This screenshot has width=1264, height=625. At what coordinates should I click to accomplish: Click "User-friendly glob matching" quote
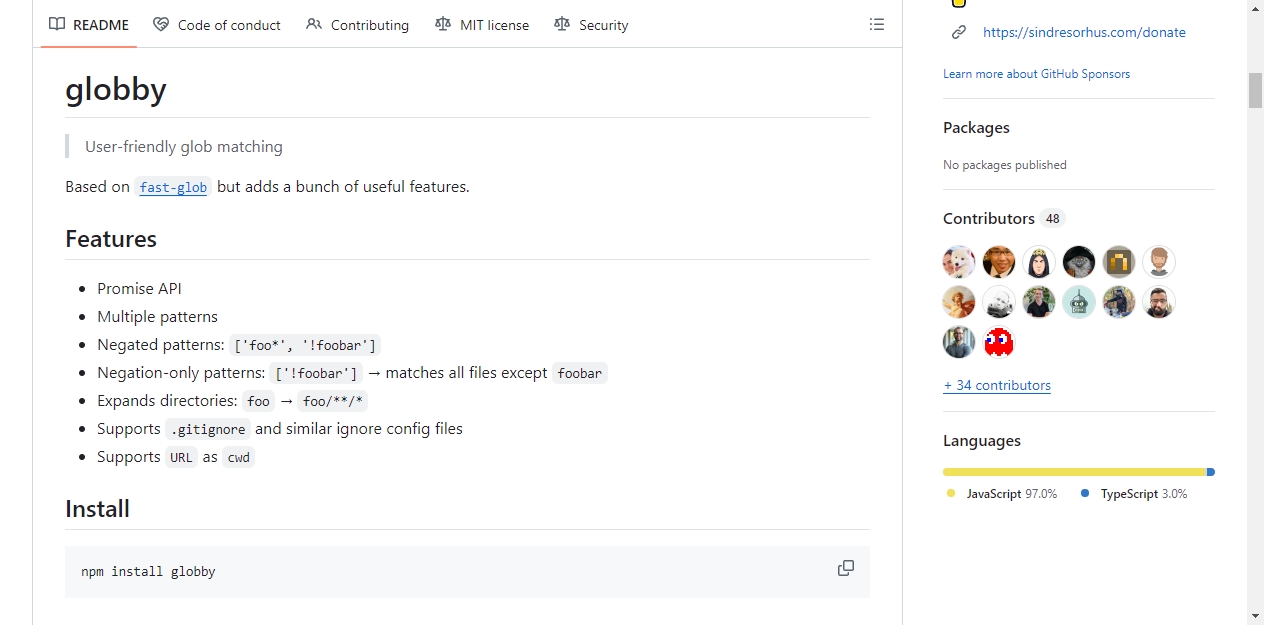tap(184, 147)
